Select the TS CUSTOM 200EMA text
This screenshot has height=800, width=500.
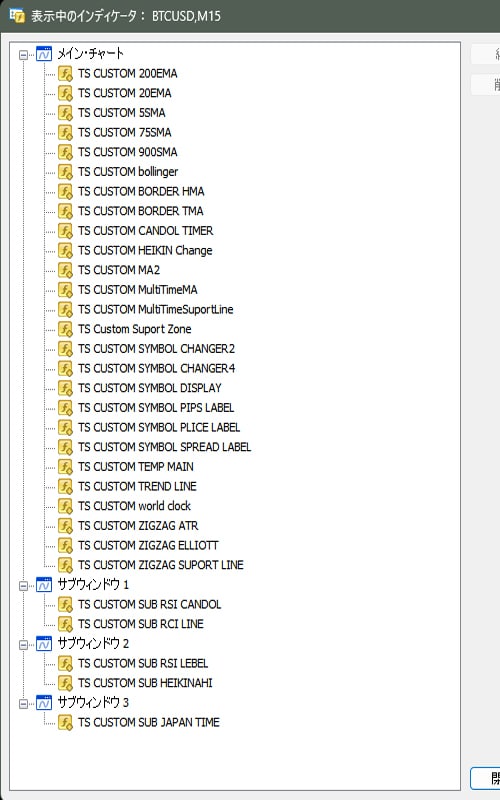pyautogui.click(x=128, y=74)
